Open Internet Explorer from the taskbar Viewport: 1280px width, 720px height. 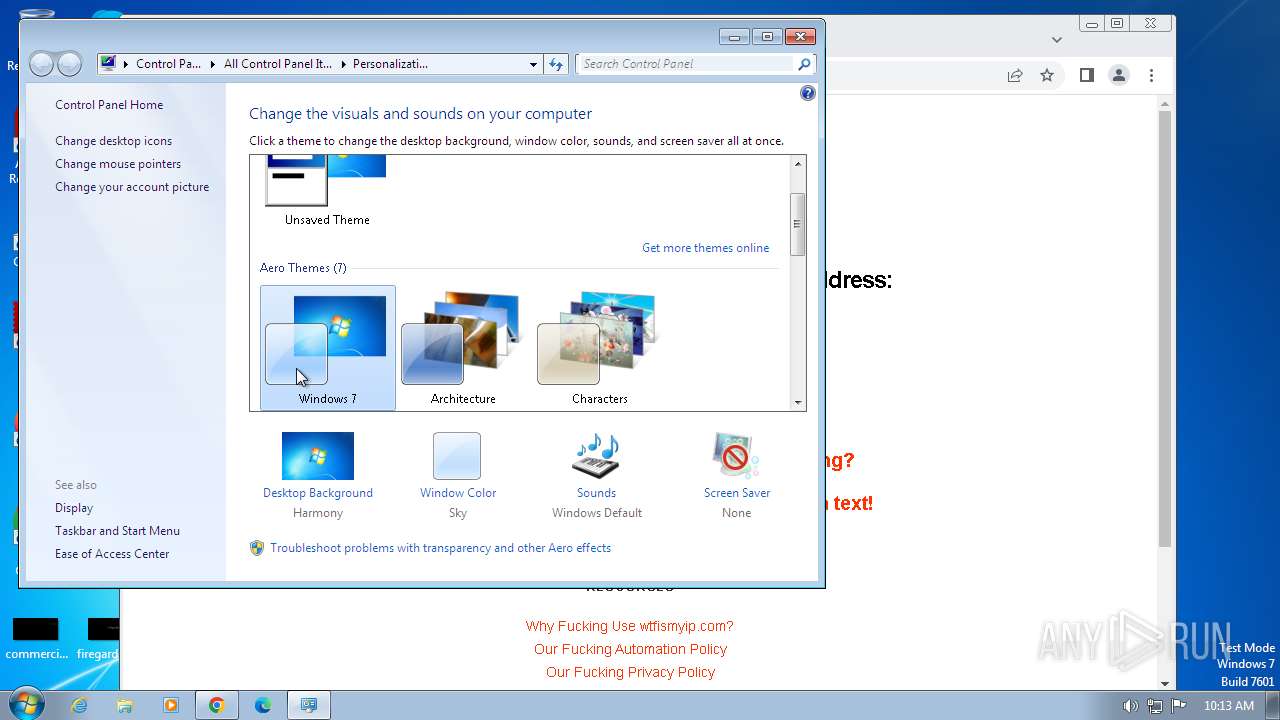[79, 705]
